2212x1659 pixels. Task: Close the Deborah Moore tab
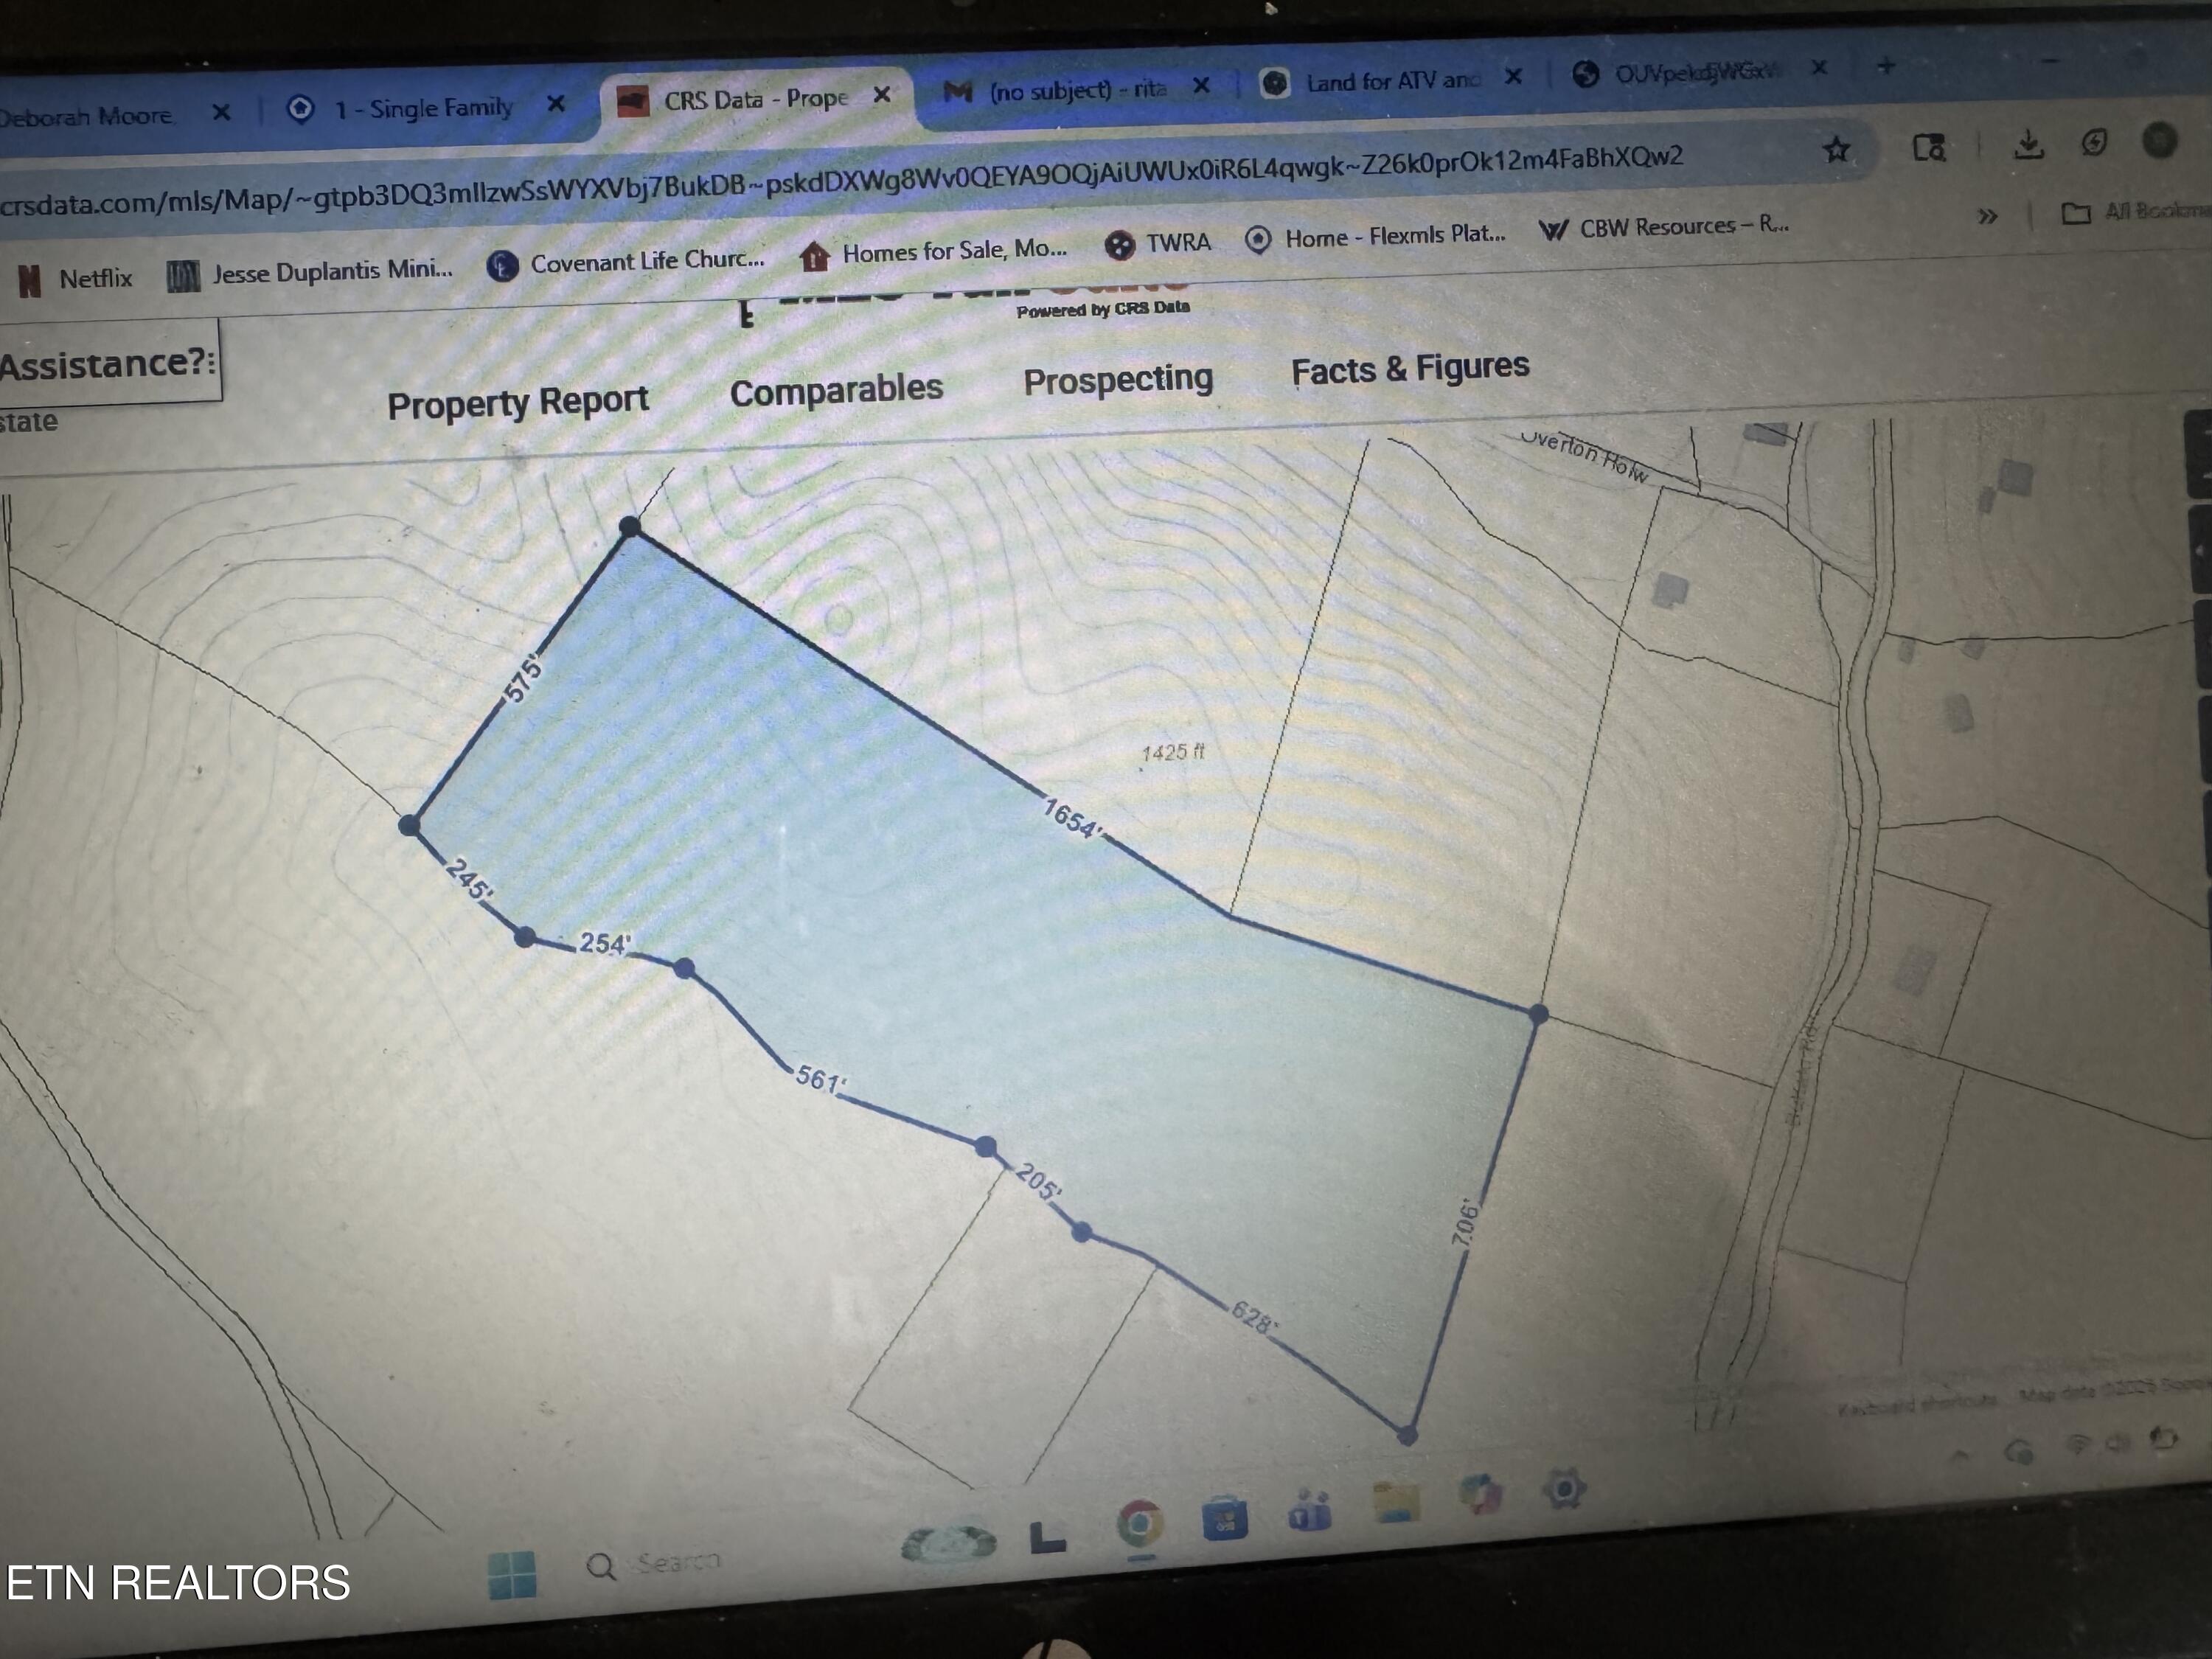[221, 112]
